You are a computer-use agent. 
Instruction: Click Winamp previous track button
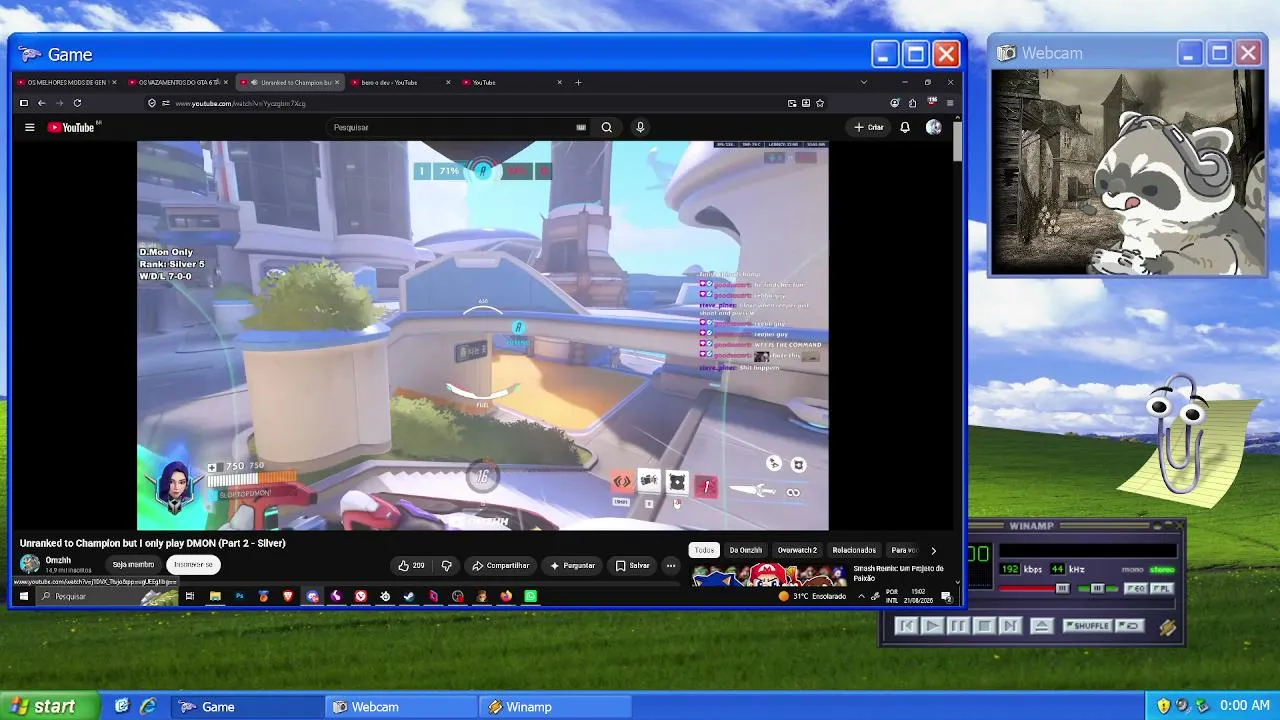906,626
